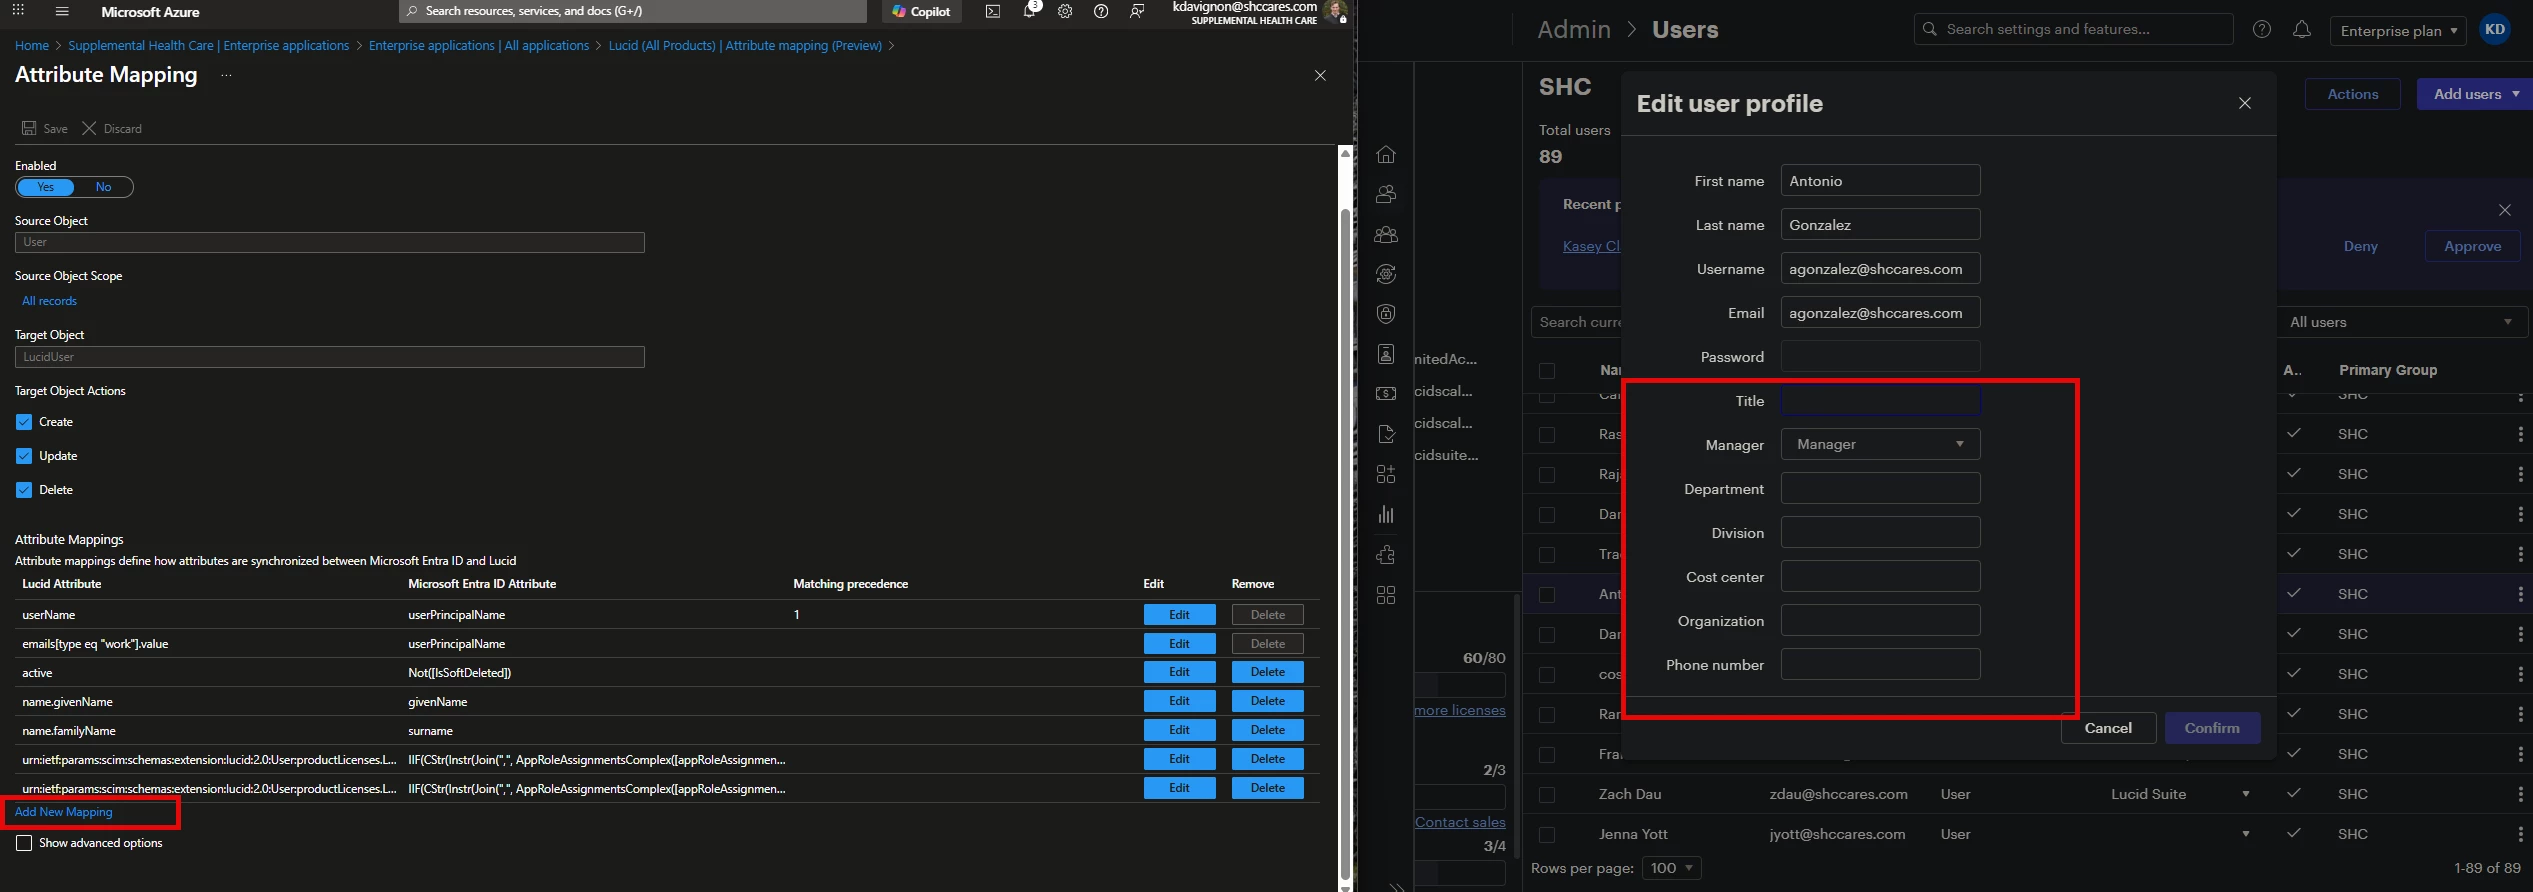
Task: Click Delete for the name.givenName mapping
Action: pyautogui.click(x=1268, y=702)
